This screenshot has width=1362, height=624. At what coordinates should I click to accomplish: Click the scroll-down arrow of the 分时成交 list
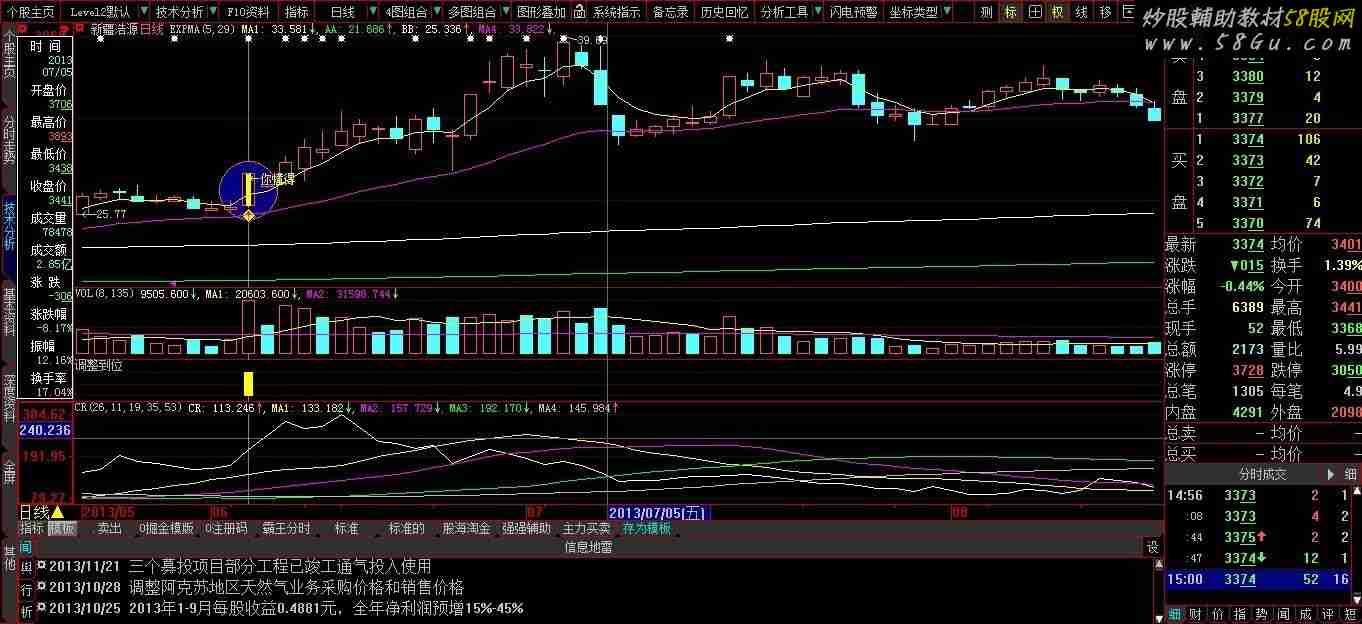(1356, 598)
